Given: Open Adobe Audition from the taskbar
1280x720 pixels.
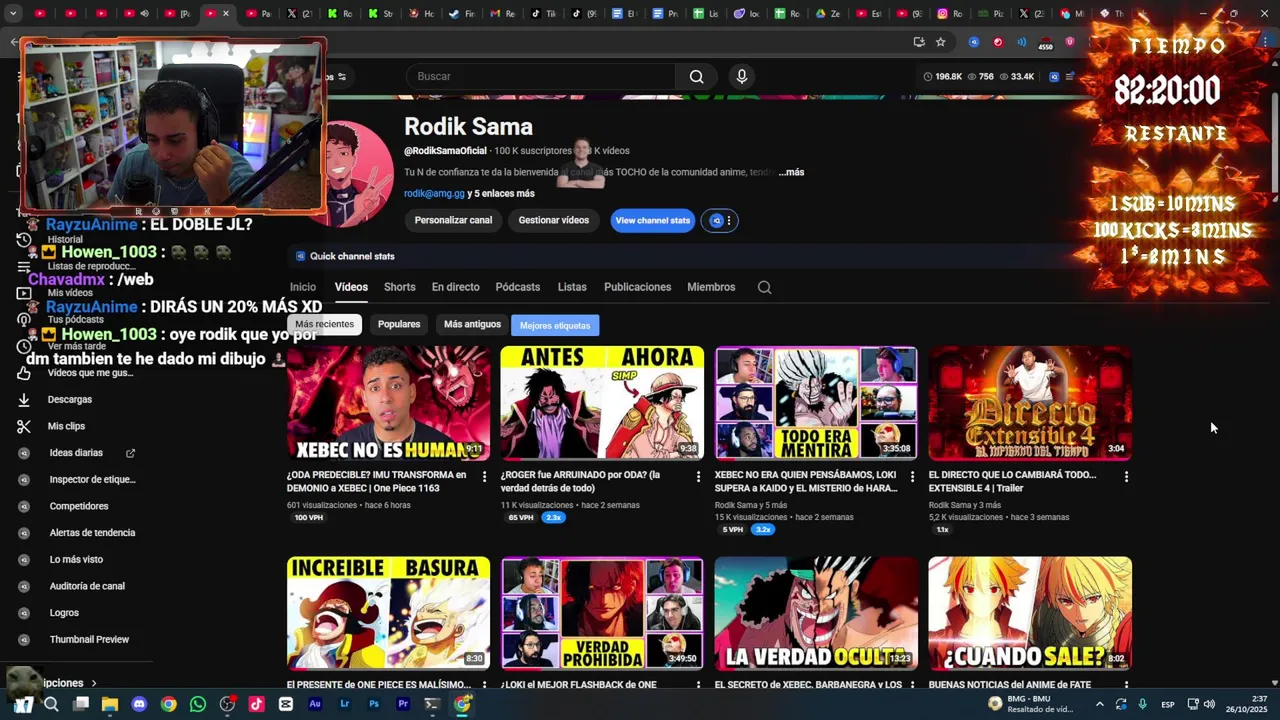Looking at the screenshot, I should 315,704.
